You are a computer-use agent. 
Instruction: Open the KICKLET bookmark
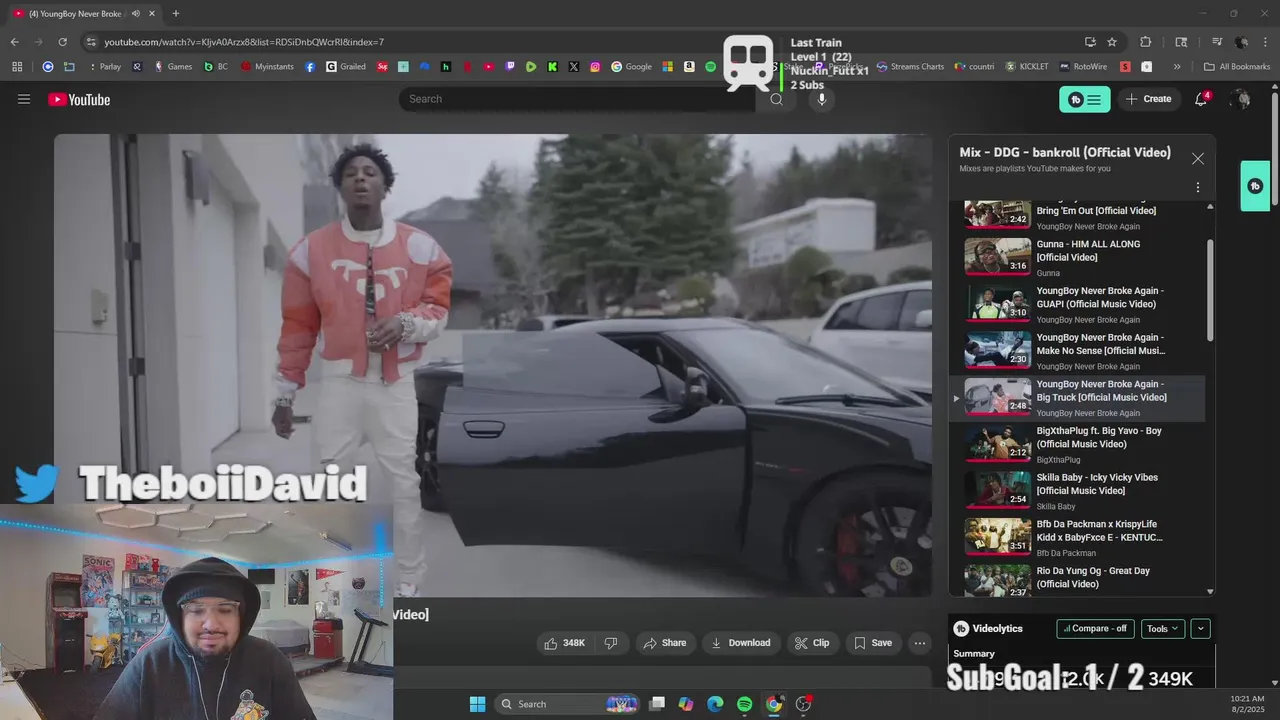[1027, 67]
